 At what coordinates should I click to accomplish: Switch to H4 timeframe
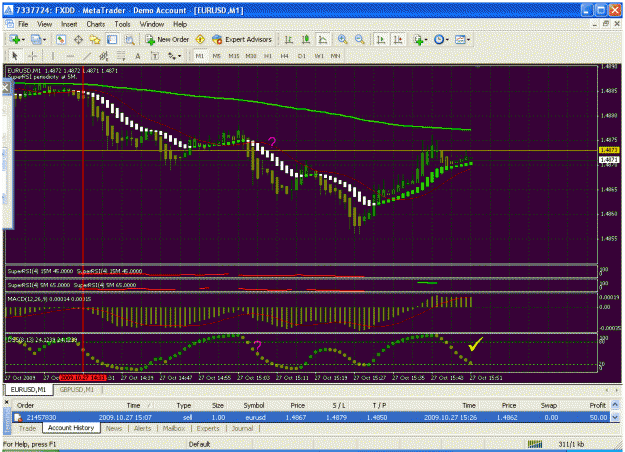coord(285,56)
